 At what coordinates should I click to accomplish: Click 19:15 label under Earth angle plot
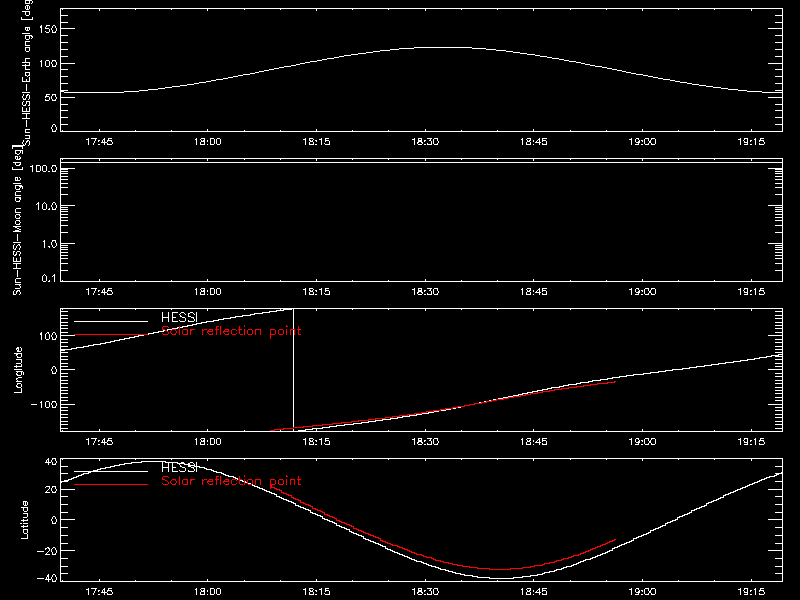[x=751, y=141]
